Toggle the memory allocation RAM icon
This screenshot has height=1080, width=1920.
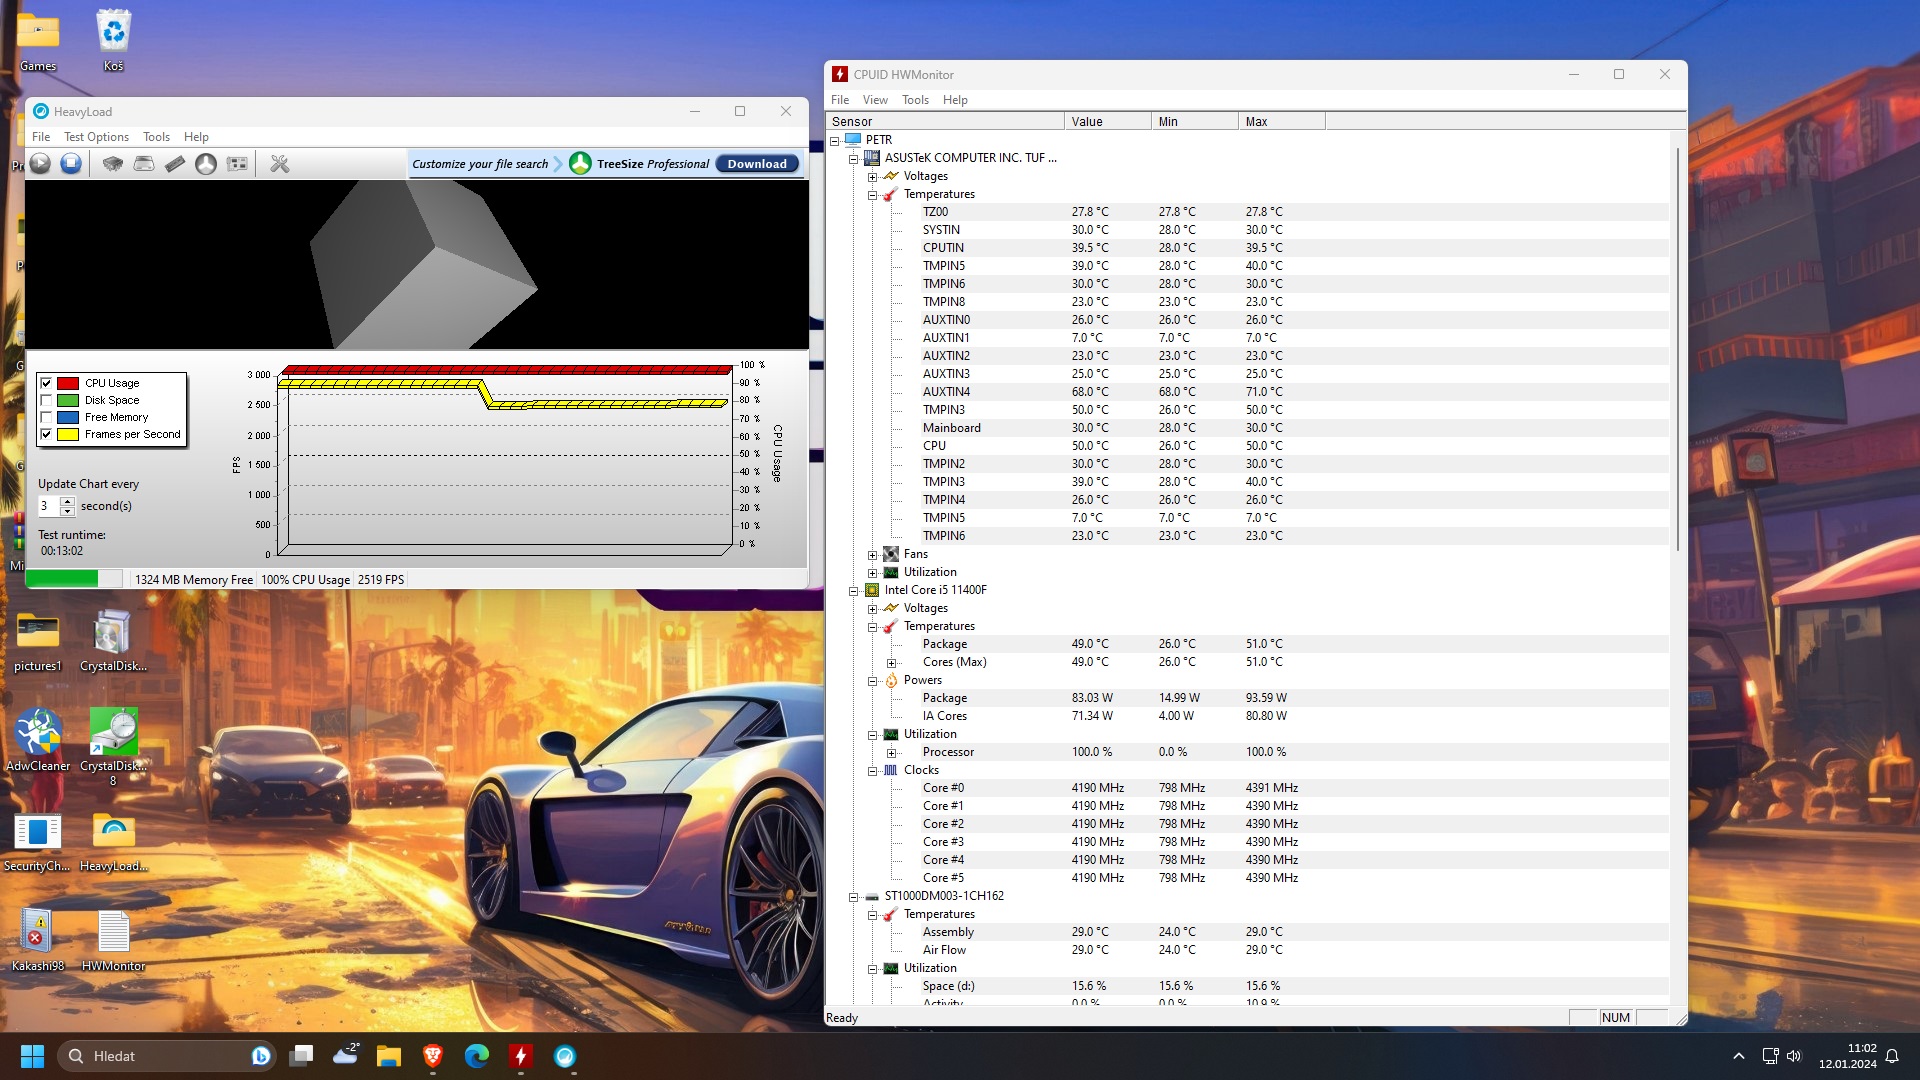[x=175, y=164]
